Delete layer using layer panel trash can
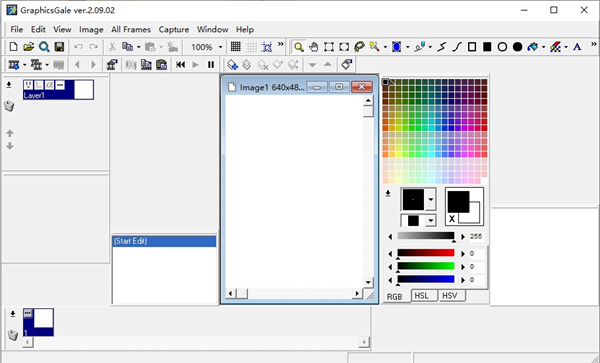 tap(9, 106)
